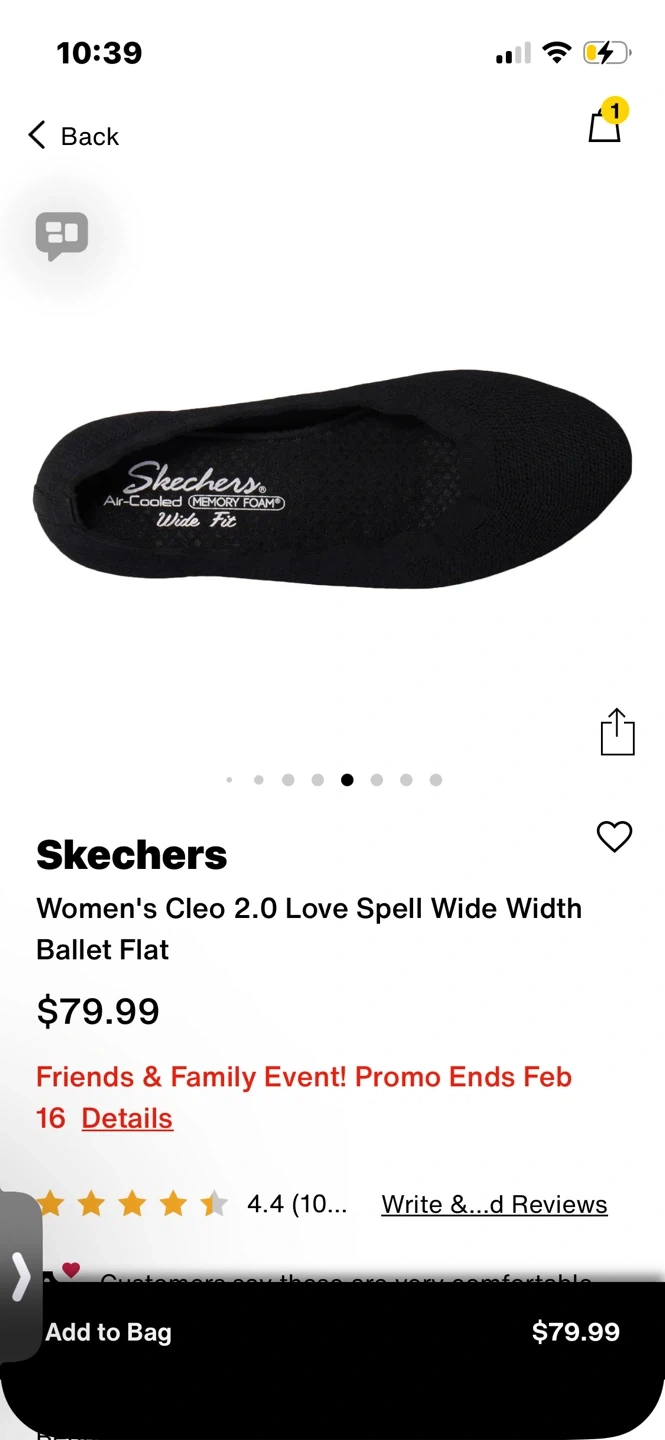This screenshot has width=665, height=1440.
Task: Add to Bag for $79.99
Action: pos(332,1332)
